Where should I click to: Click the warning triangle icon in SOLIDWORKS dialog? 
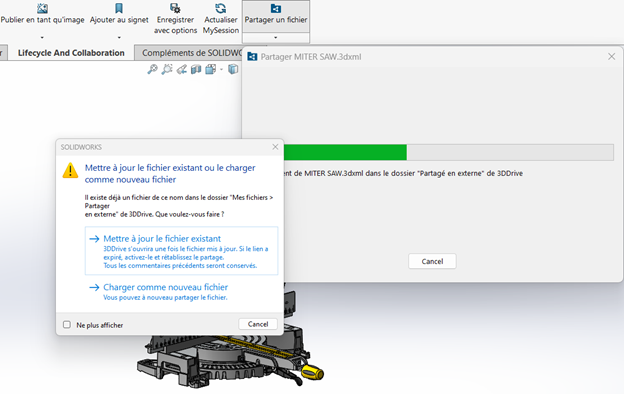[x=70, y=170]
